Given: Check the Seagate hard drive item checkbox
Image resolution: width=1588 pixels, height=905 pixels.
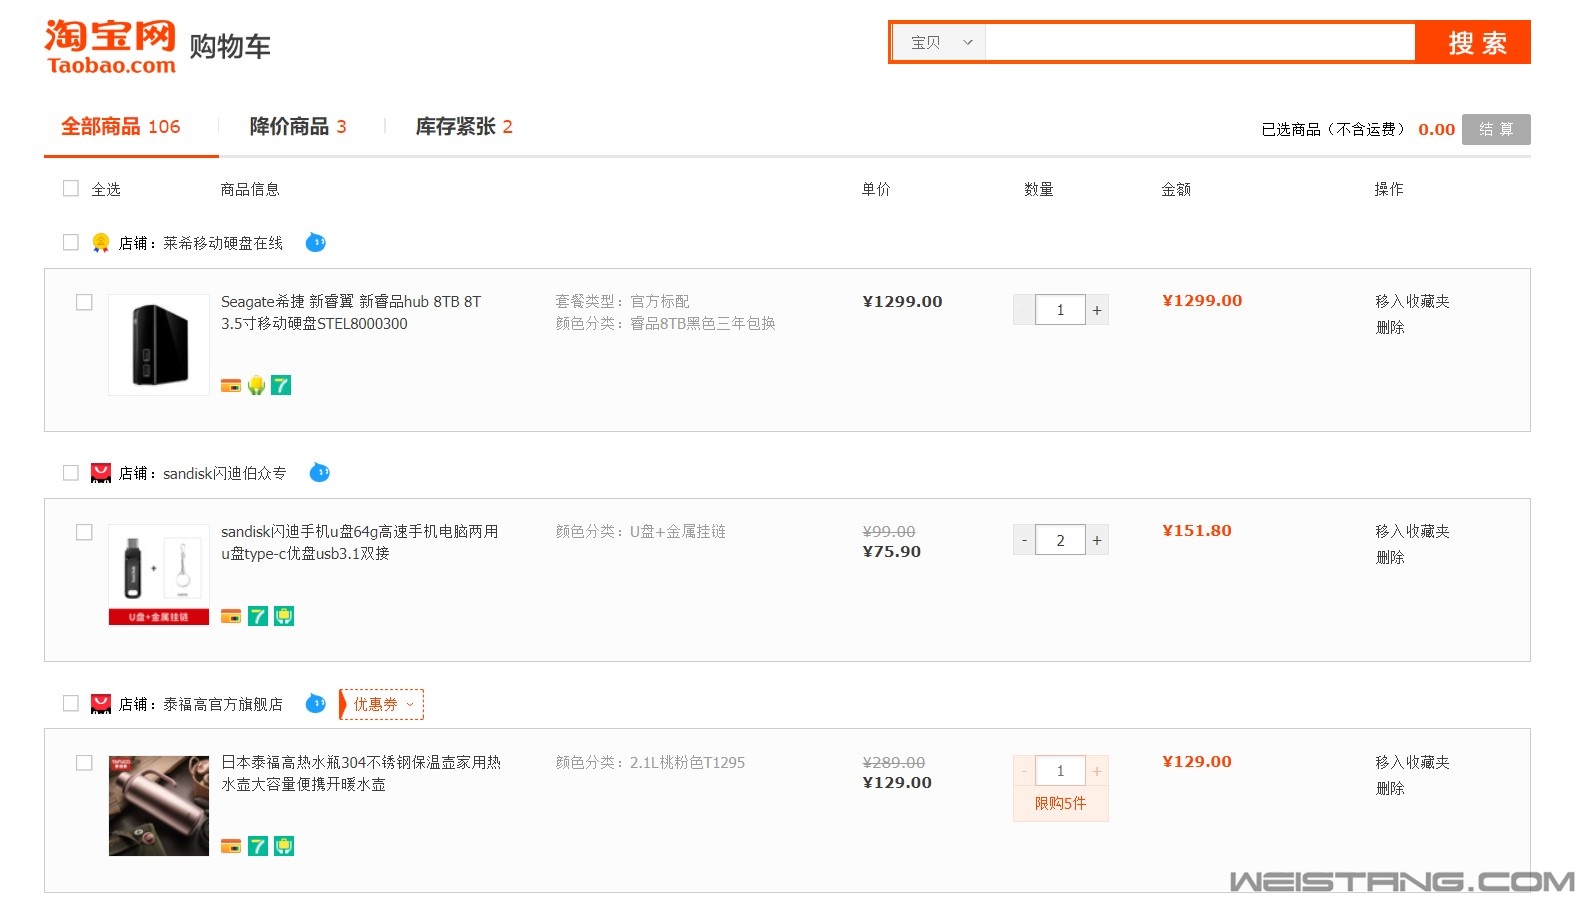Looking at the screenshot, I should pos(85,302).
